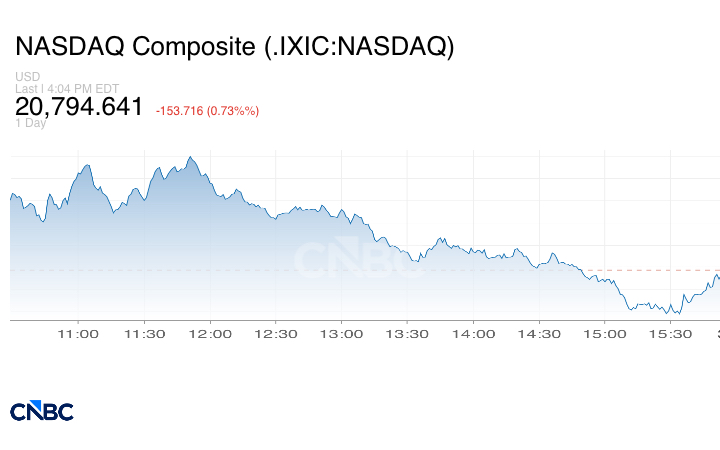Image resolution: width=720 pixels, height=450 pixels.
Task: Open the NASDAQ Composite title heading
Action: pyautogui.click(x=235, y=47)
